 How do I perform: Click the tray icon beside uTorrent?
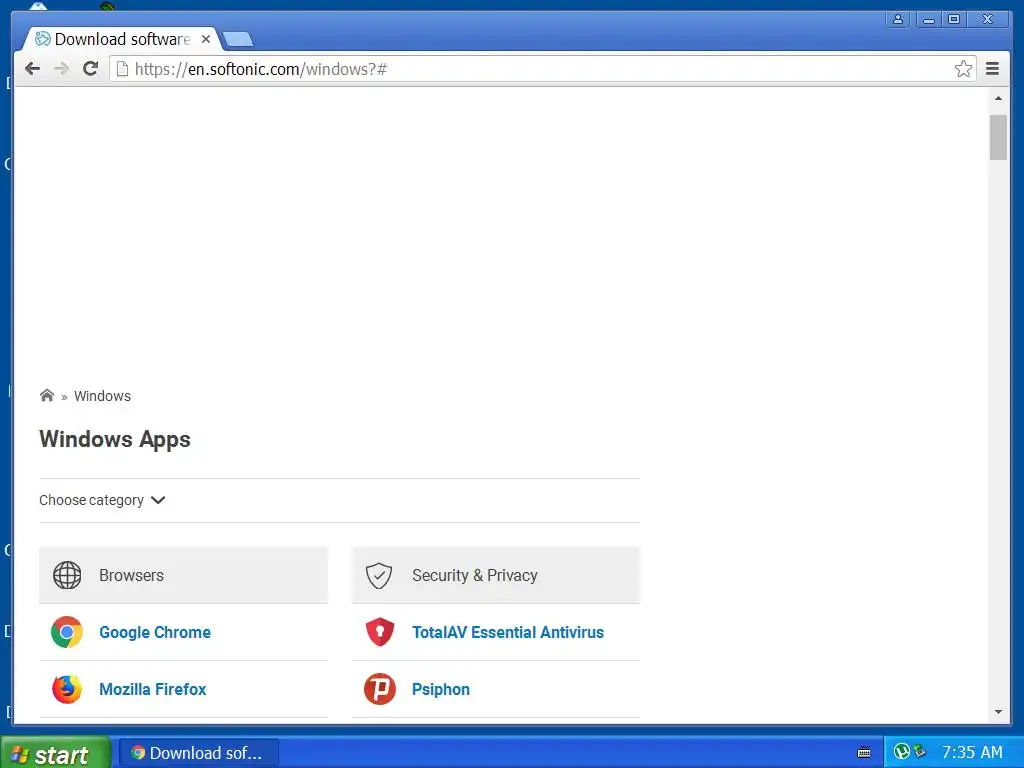(x=920, y=751)
